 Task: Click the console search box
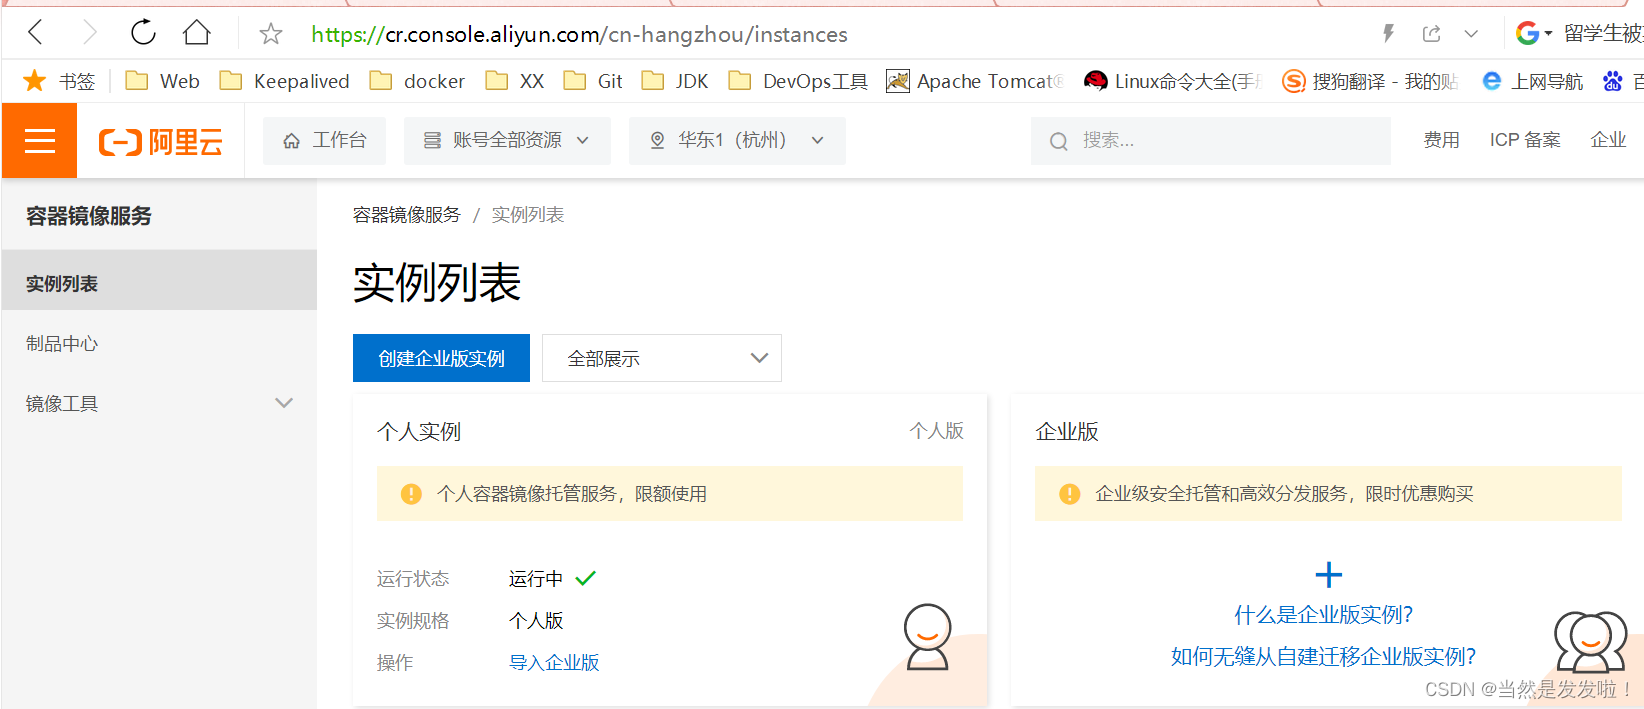[x=1210, y=141]
